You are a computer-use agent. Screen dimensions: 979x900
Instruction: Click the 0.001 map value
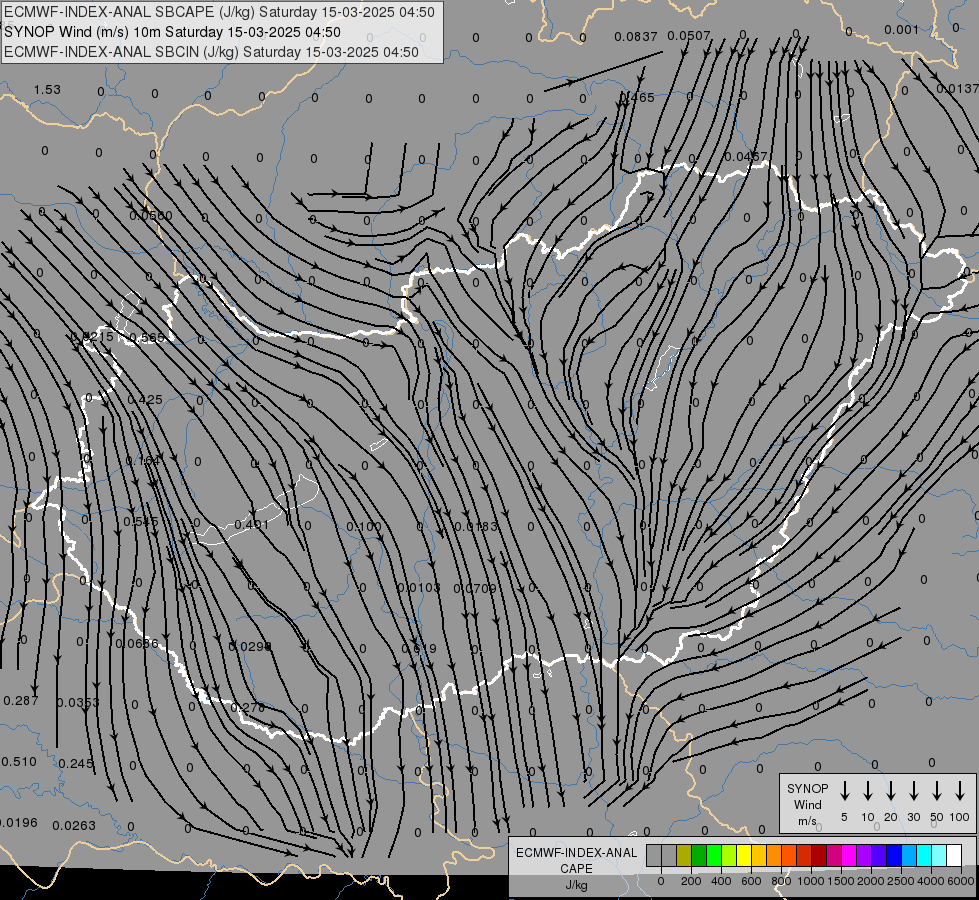[x=902, y=30]
